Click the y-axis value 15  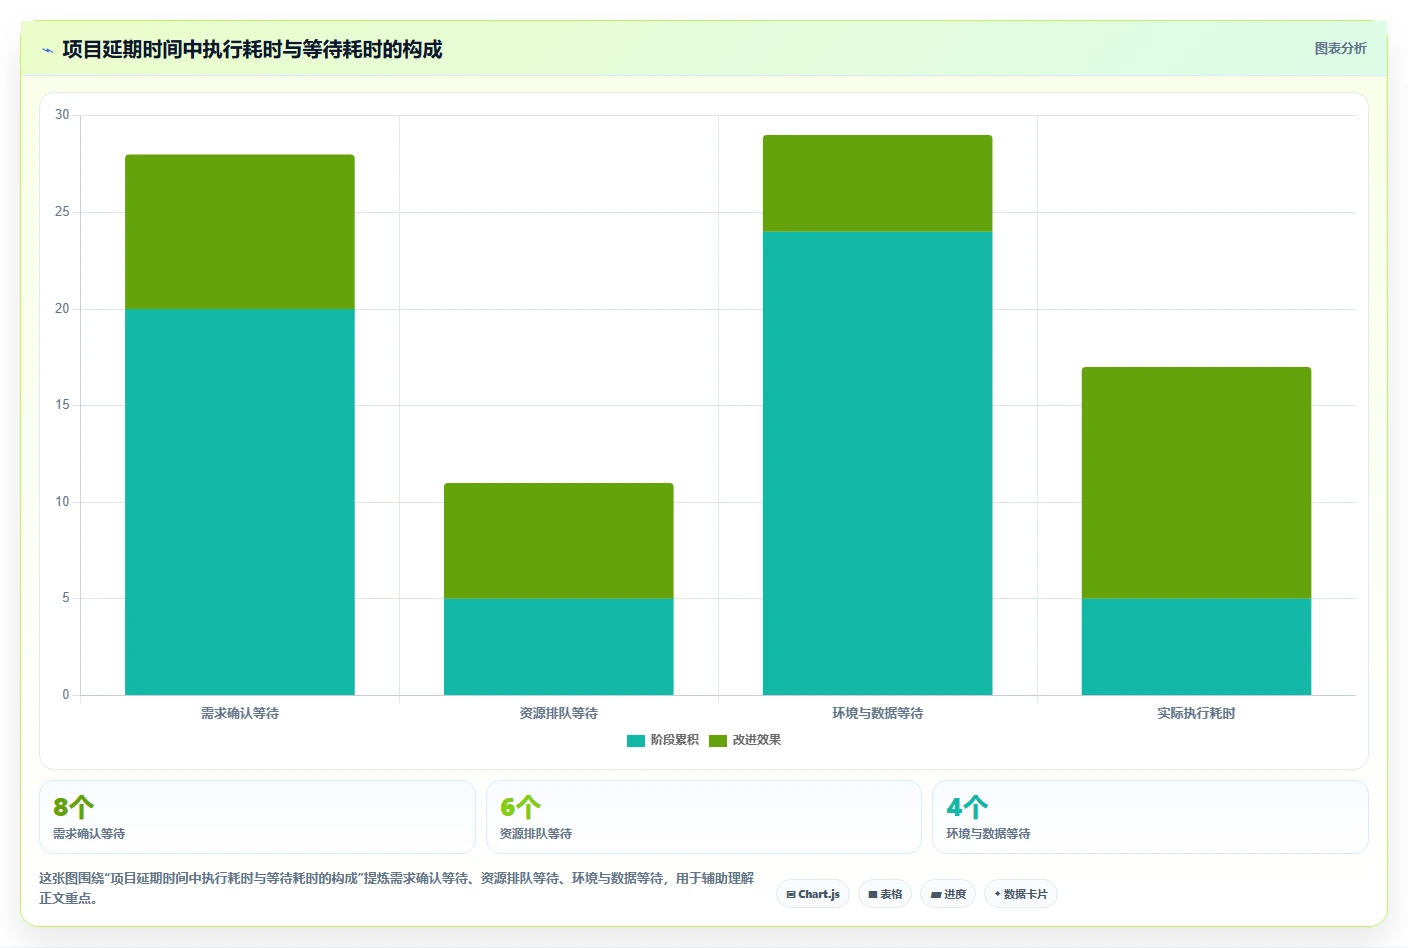coord(62,405)
